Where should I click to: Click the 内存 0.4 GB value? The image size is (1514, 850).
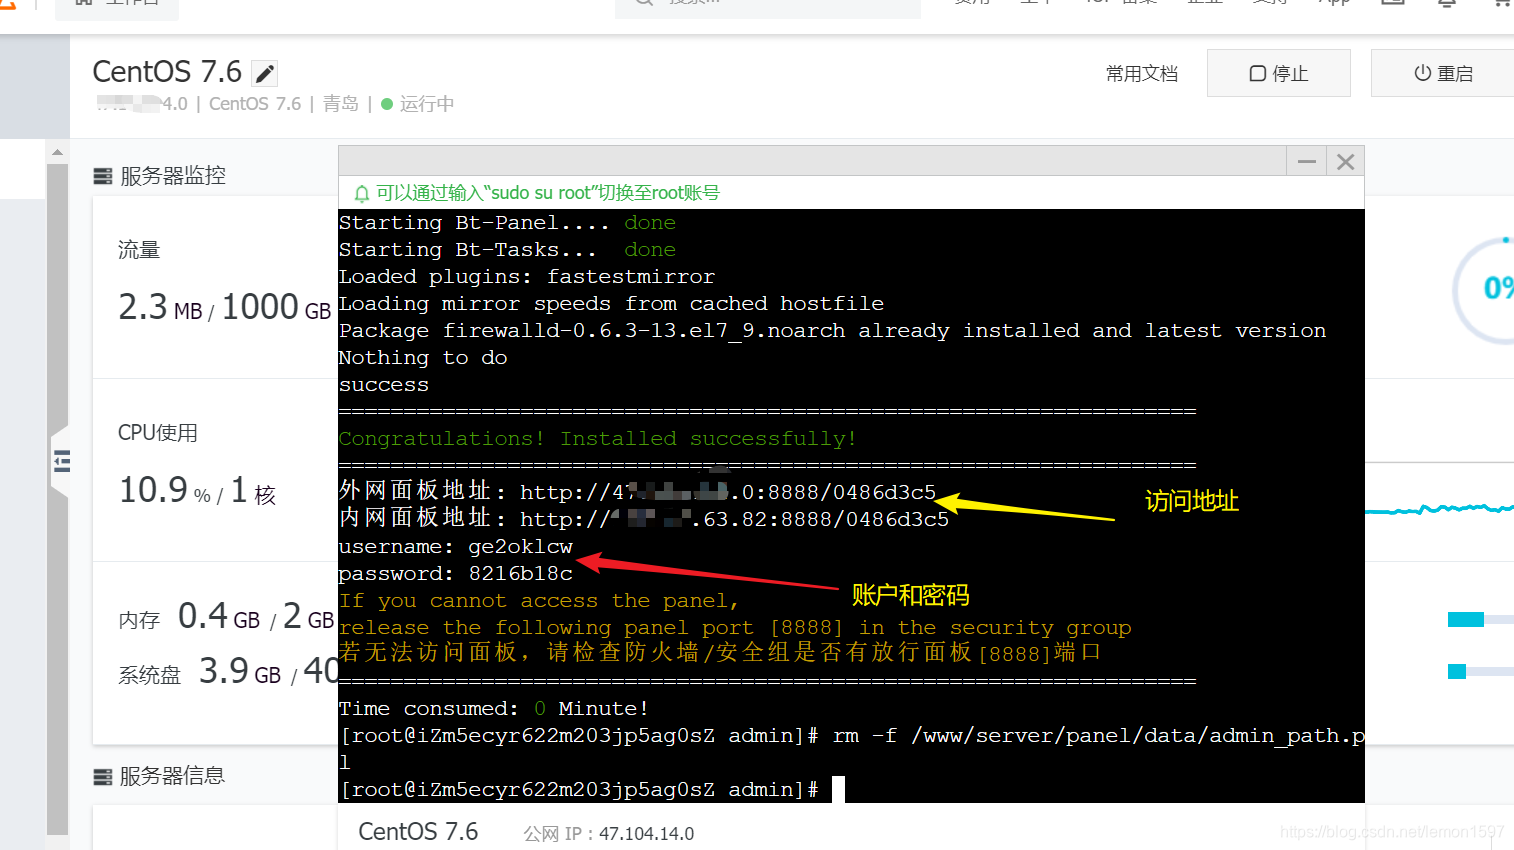[219, 617]
